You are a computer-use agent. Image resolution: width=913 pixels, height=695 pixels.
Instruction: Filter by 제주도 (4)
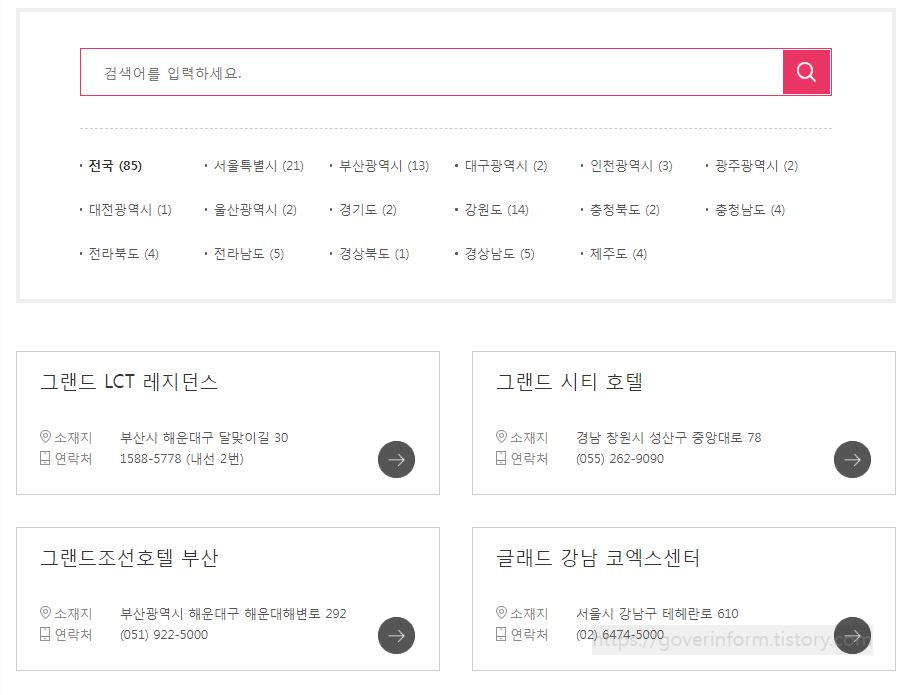(618, 254)
